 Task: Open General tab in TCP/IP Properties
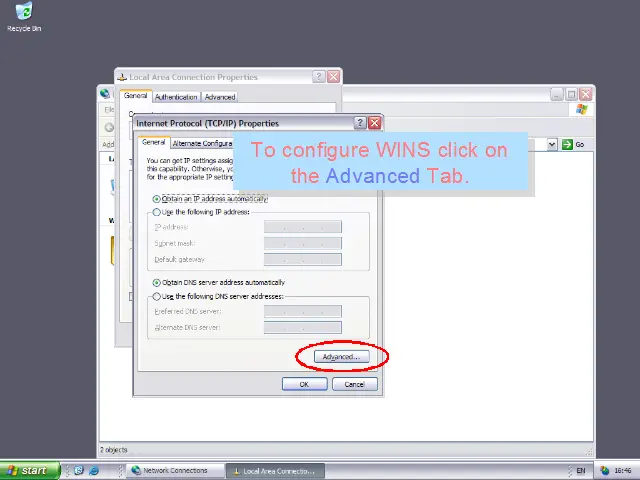pos(153,142)
